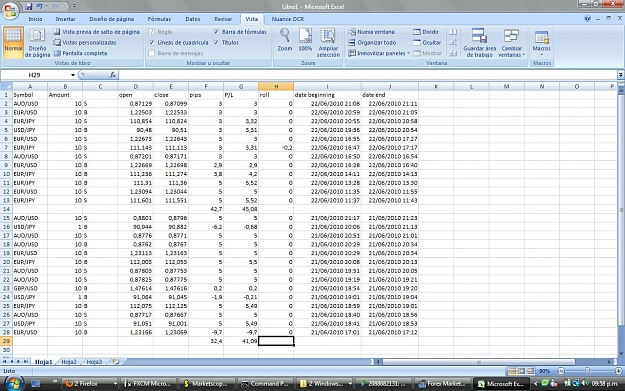Click the 90% zoom level

pos(544,371)
